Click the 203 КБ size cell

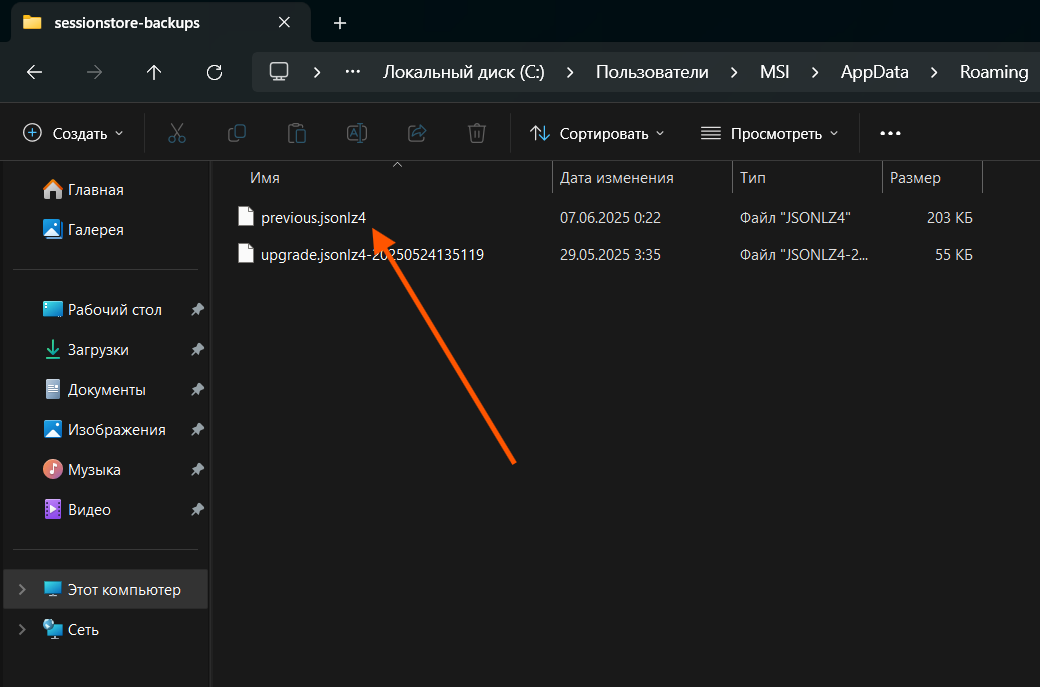(950, 218)
